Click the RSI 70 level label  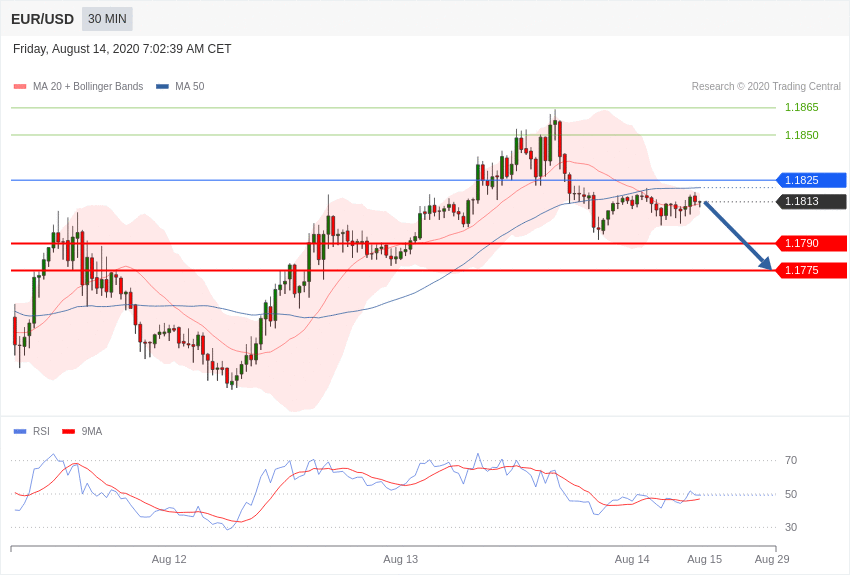pyautogui.click(x=791, y=460)
